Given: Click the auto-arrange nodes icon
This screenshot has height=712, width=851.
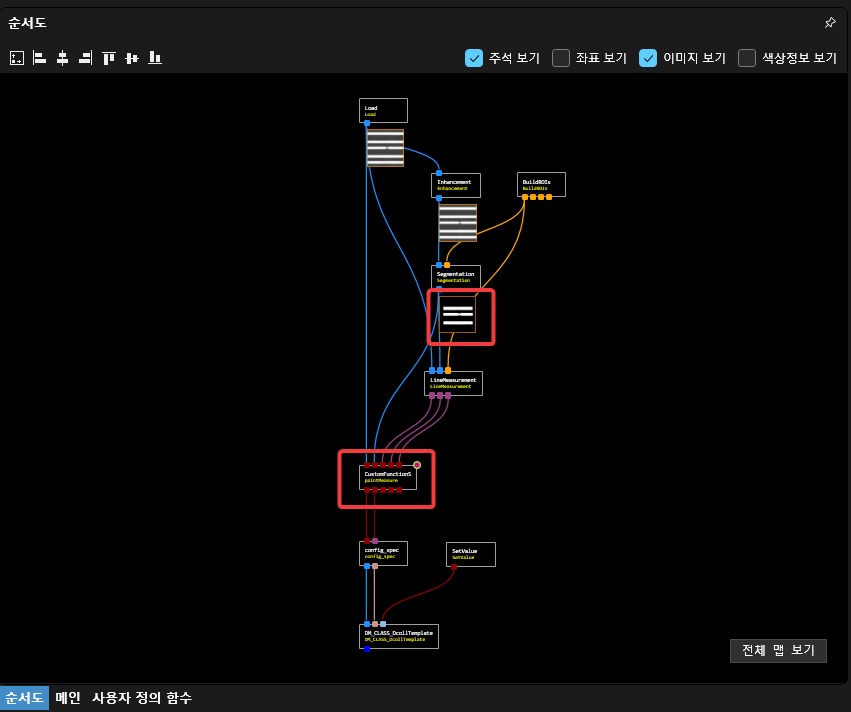Looking at the screenshot, I should point(16,58).
